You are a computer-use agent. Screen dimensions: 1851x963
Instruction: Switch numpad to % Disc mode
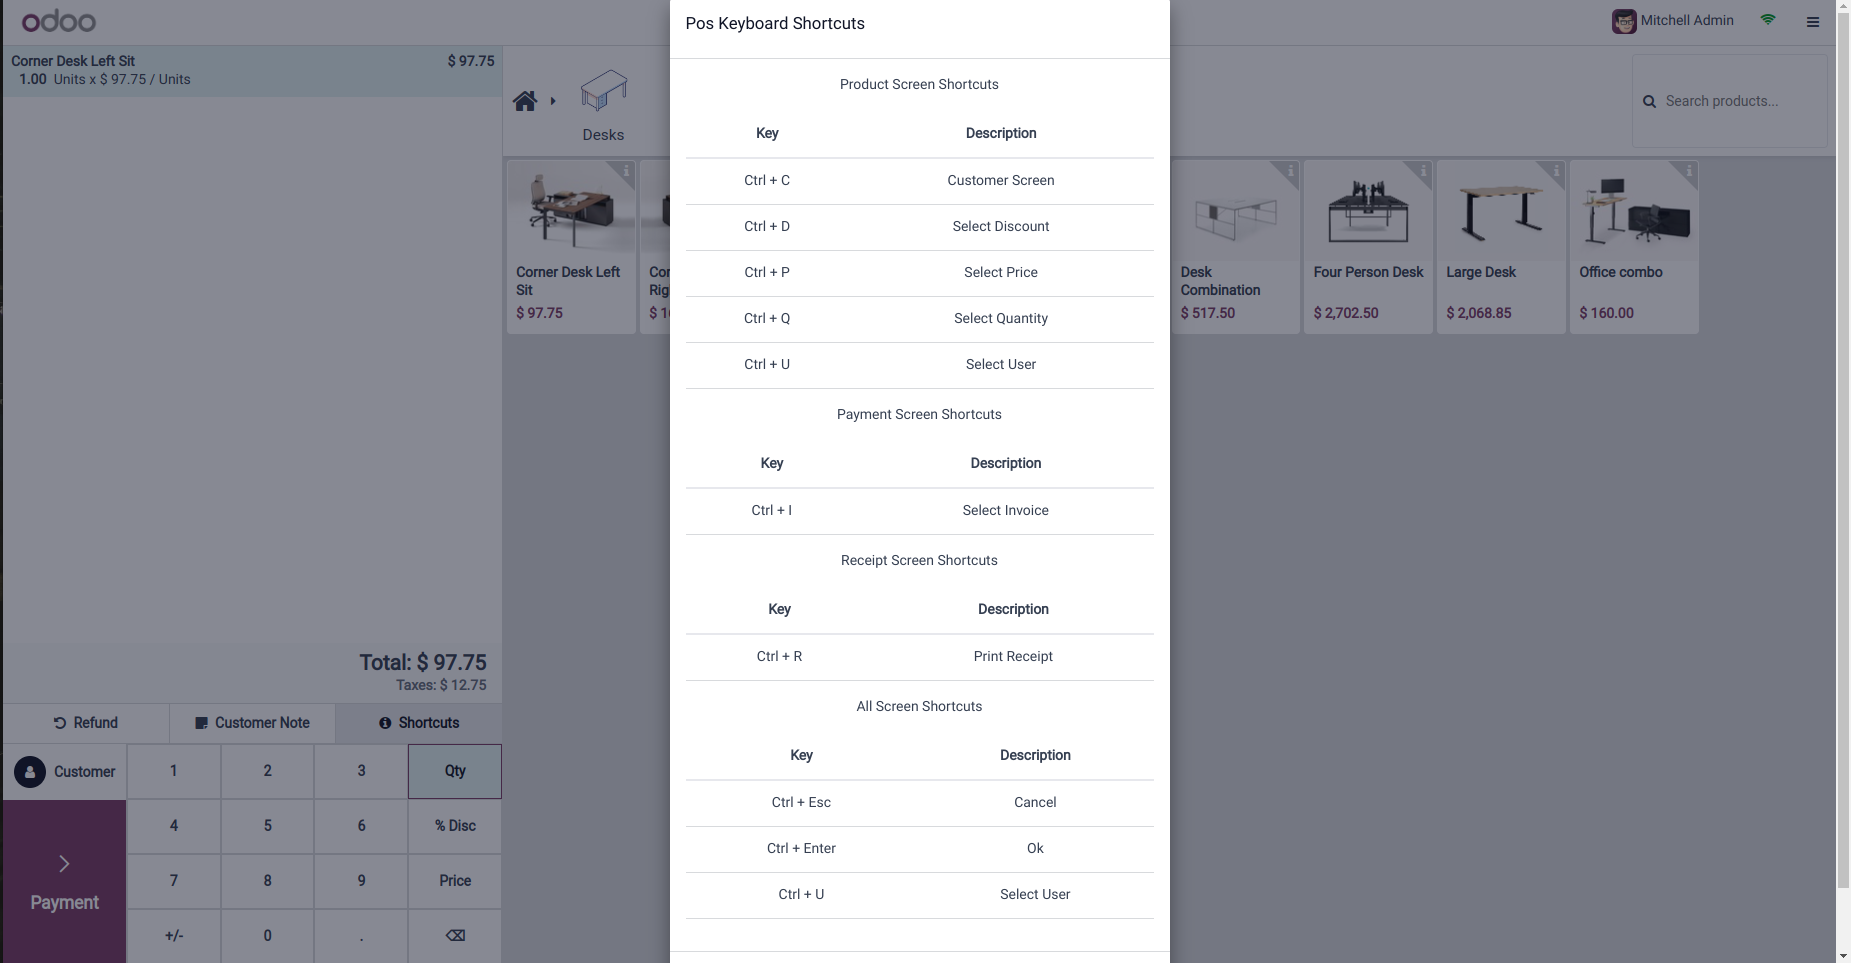click(x=455, y=826)
